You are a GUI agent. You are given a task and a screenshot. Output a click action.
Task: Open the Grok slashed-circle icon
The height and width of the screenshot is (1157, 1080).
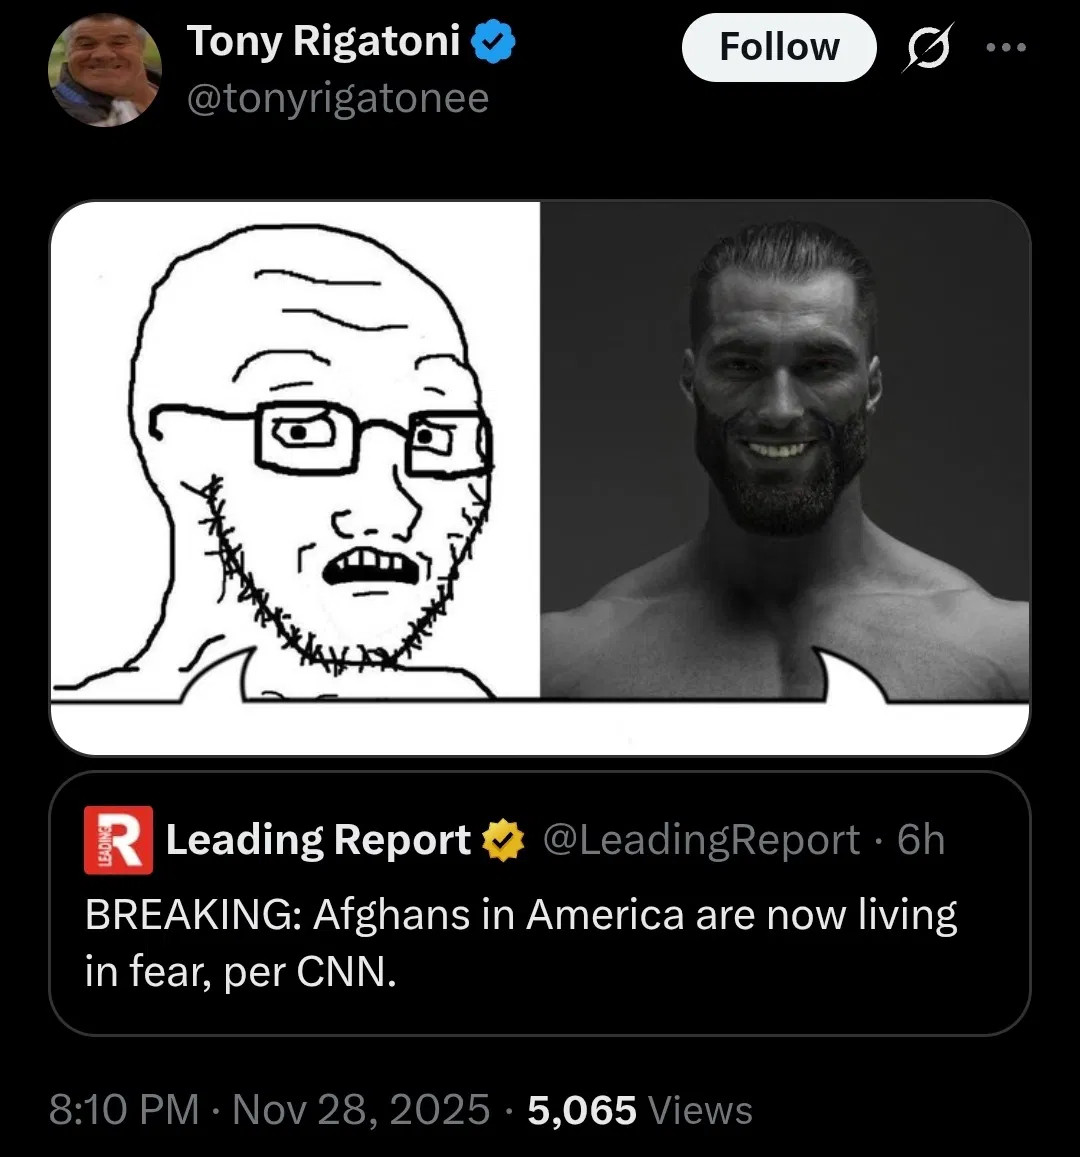click(x=927, y=47)
